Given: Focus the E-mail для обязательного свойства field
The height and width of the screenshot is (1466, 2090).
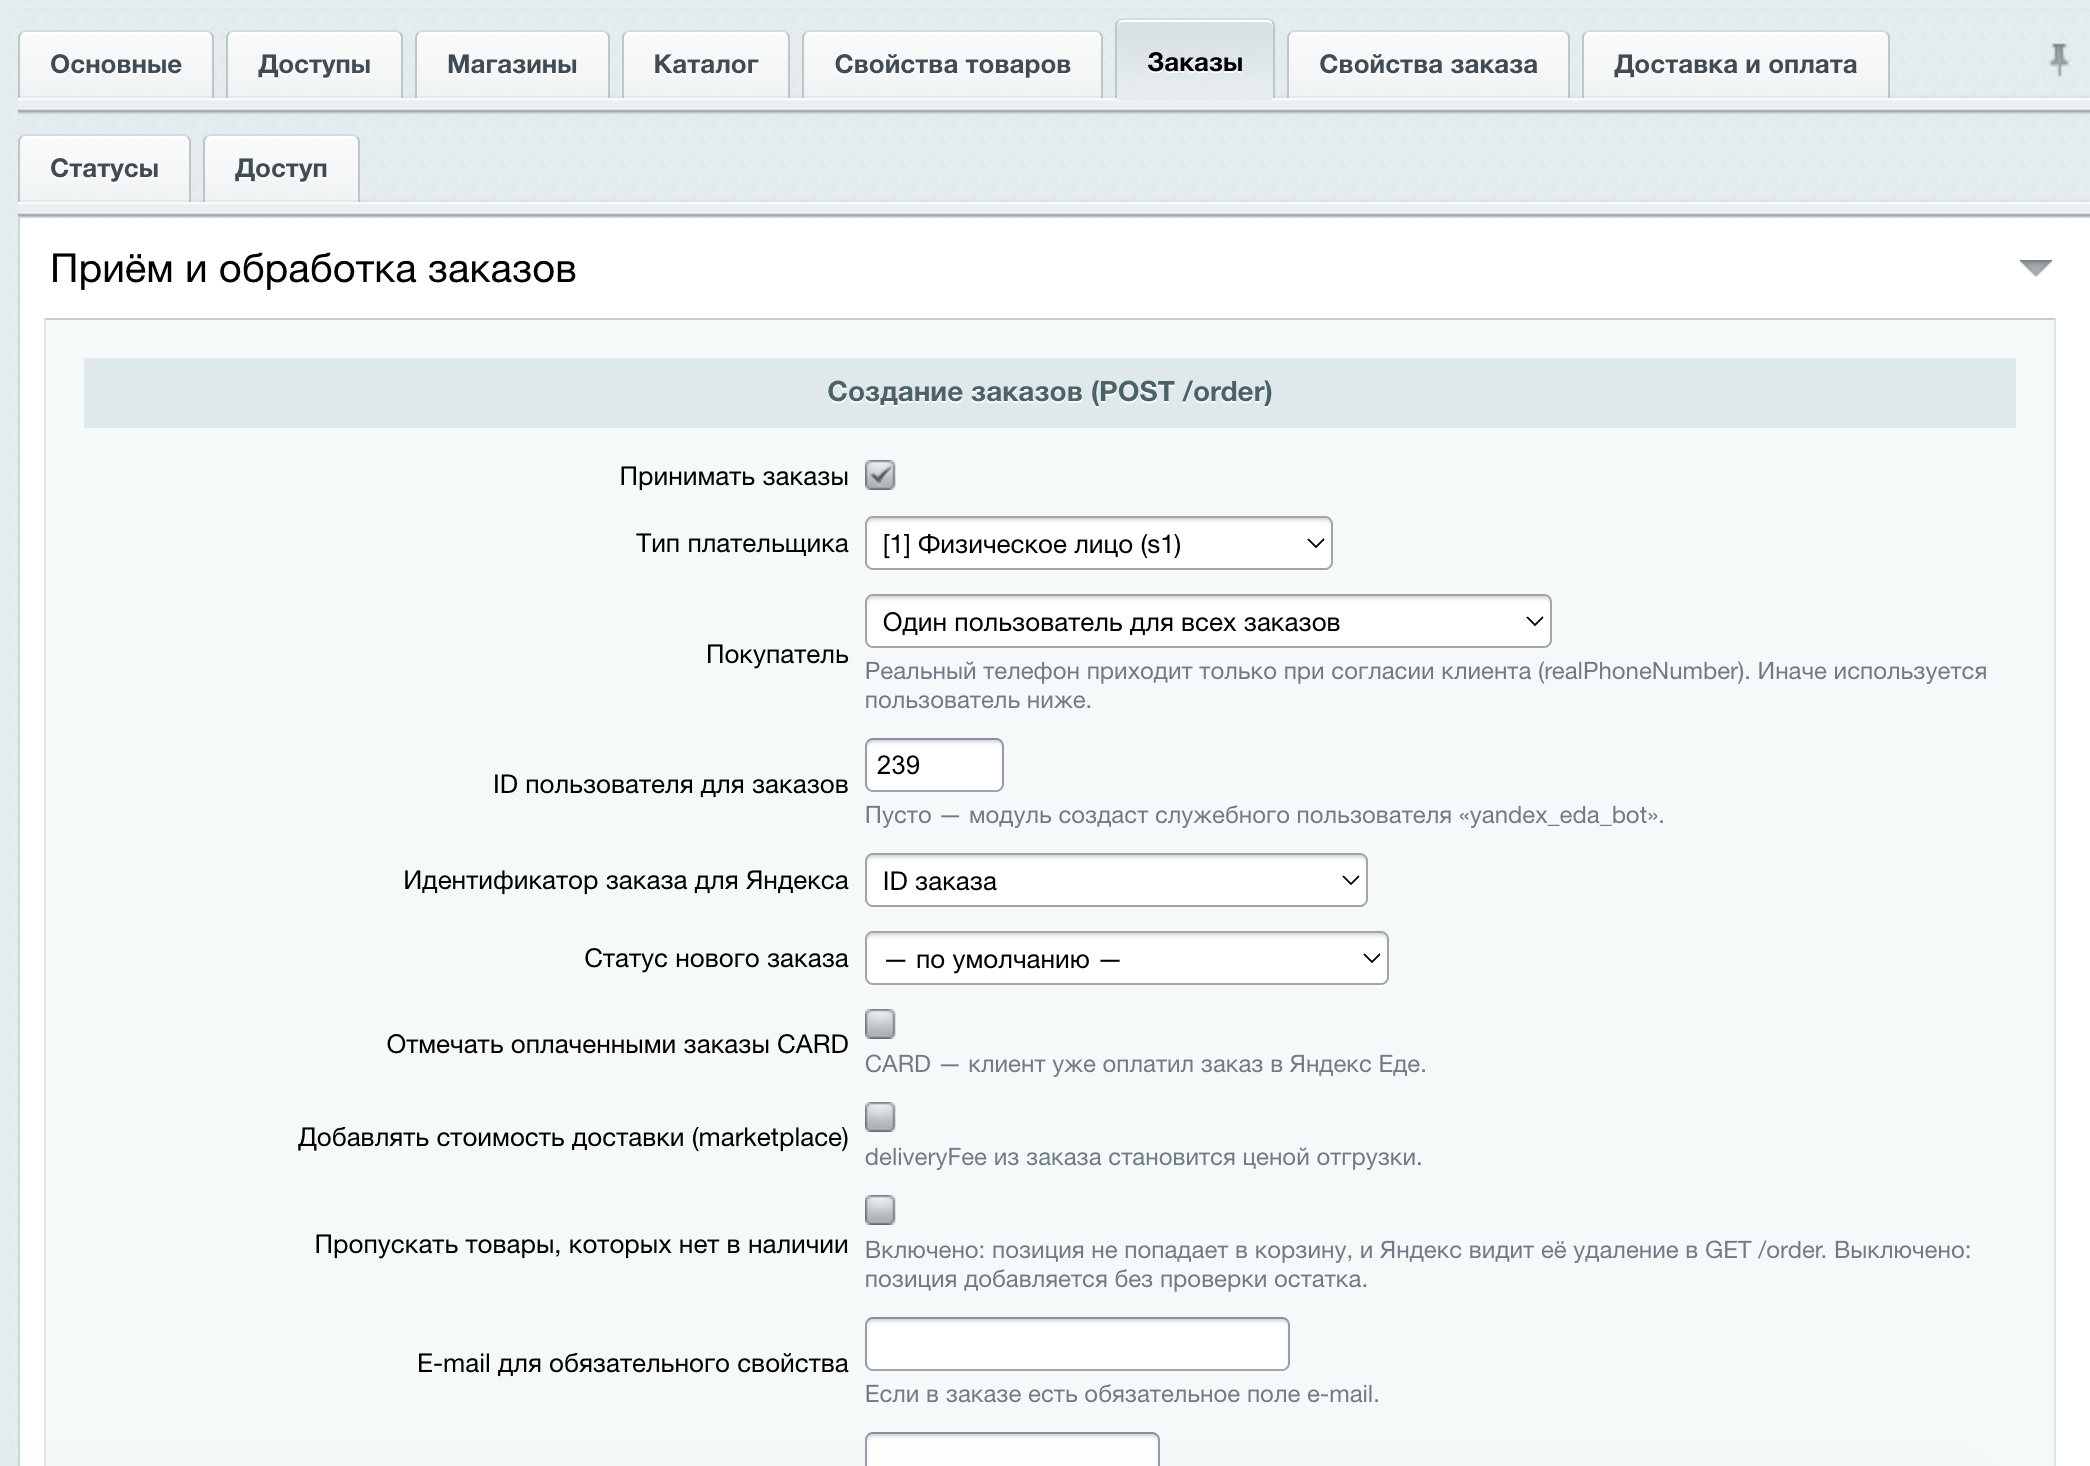Looking at the screenshot, I should pyautogui.click(x=1077, y=1344).
